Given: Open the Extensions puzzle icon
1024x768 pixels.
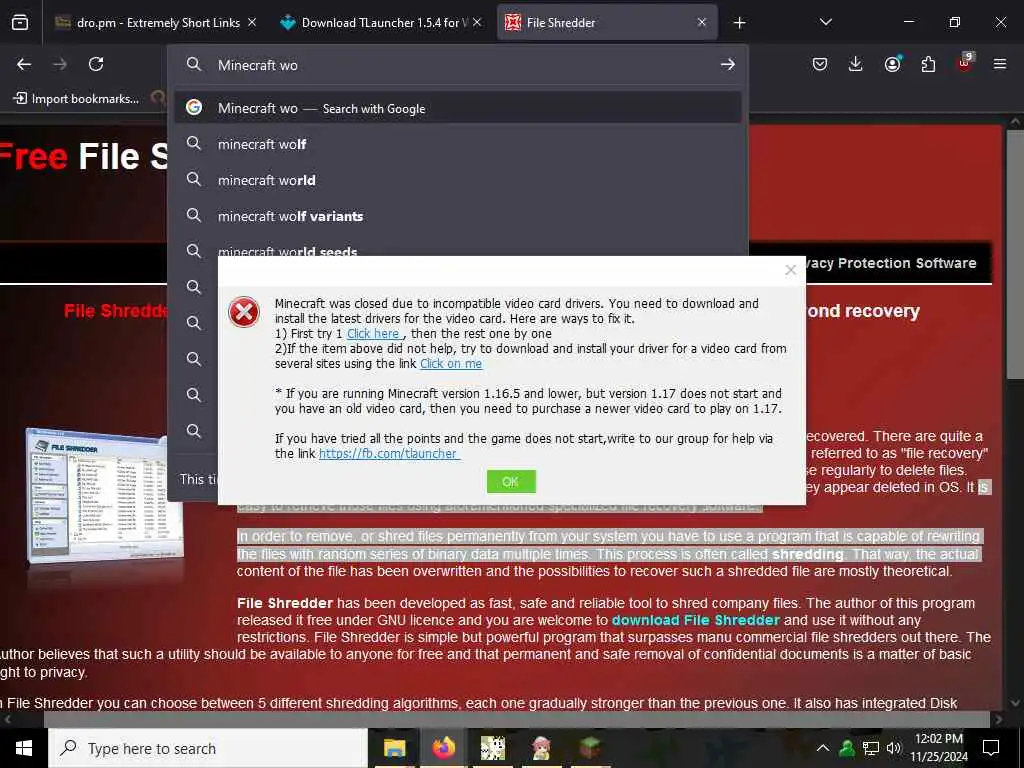Looking at the screenshot, I should pyautogui.click(x=928, y=64).
